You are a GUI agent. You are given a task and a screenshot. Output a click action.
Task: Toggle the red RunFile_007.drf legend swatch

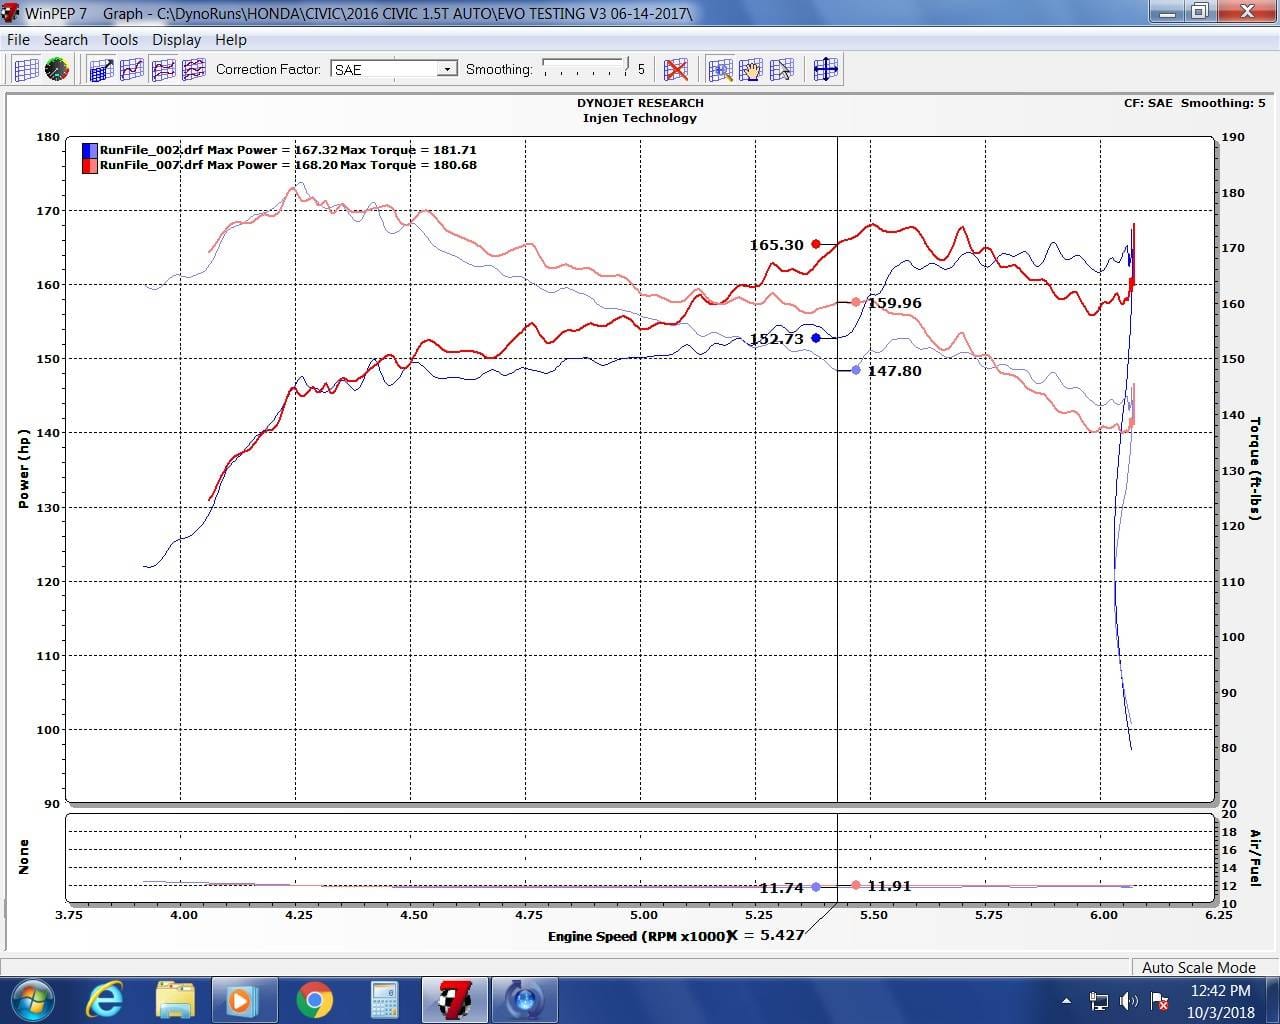(x=88, y=164)
